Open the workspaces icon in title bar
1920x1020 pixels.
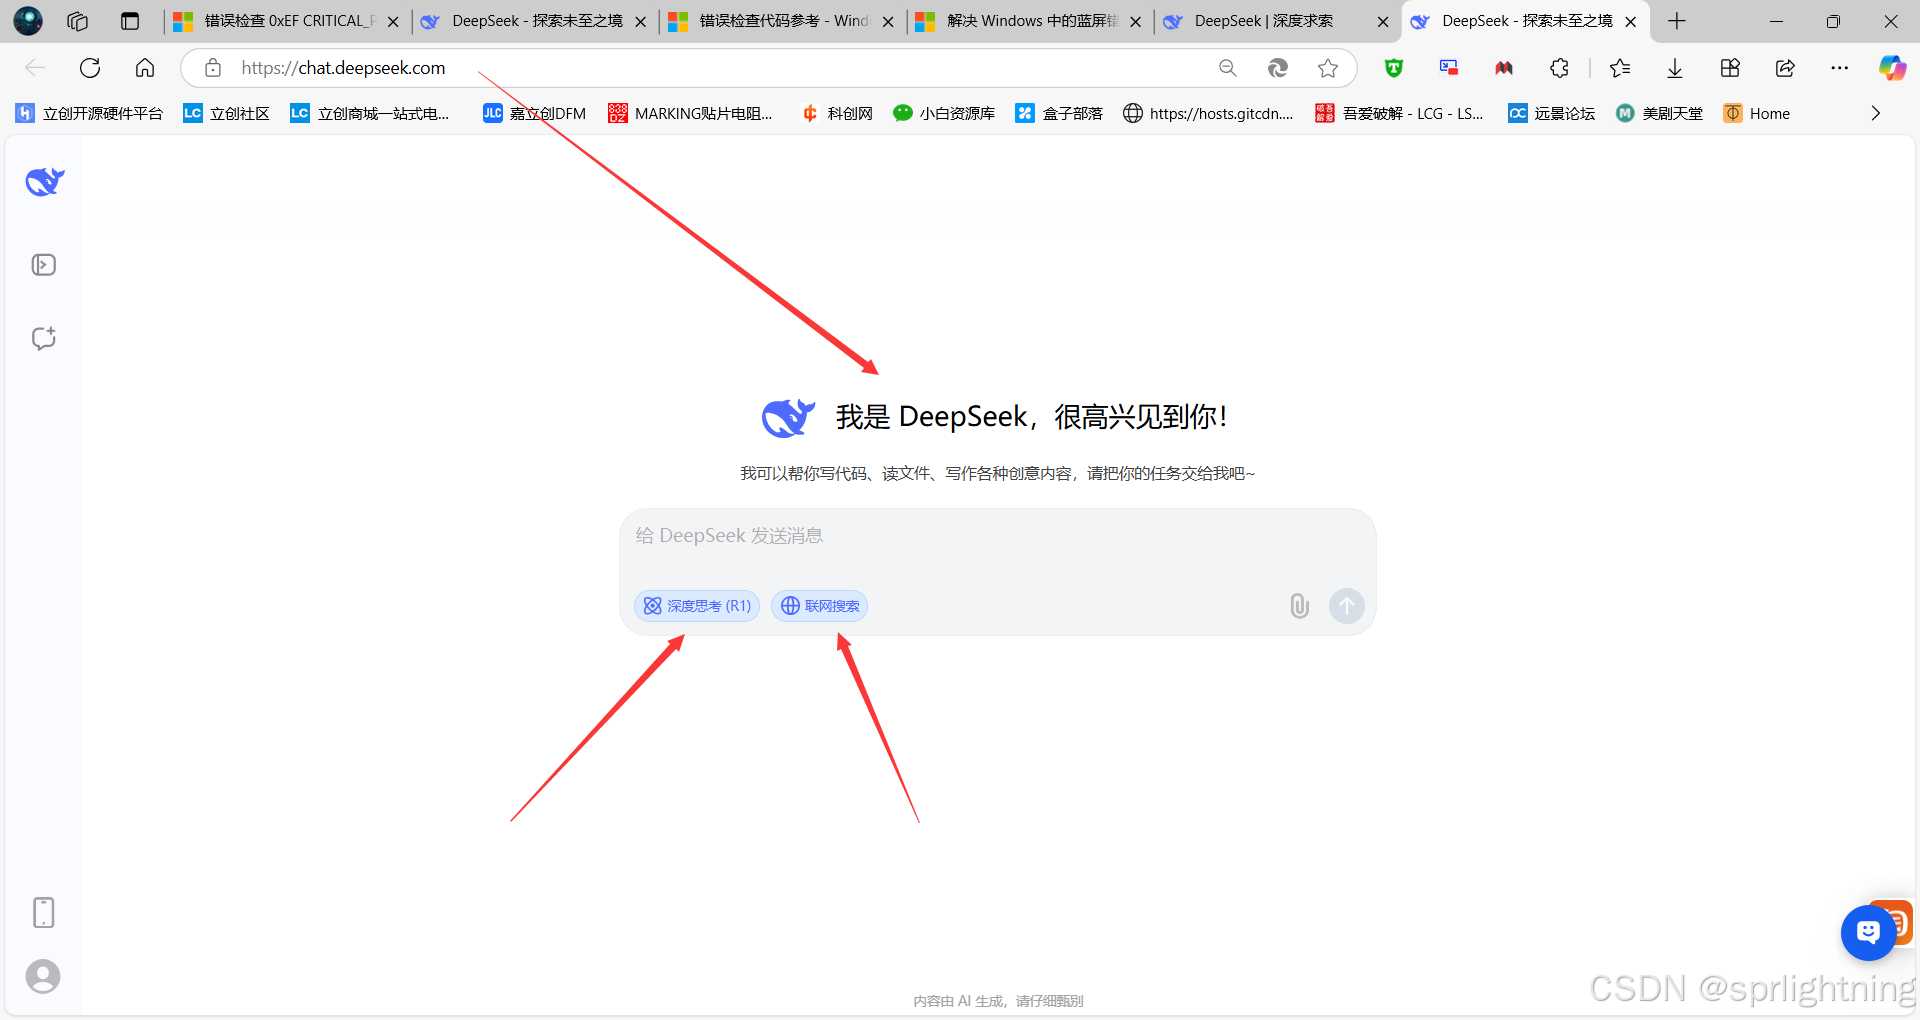coord(78,21)
